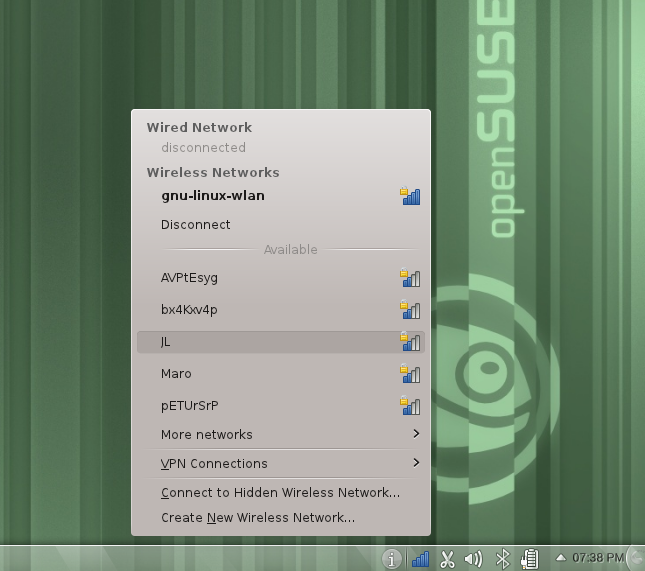Viewport: 645px width, 571px height.
Task: Open the network signal tray icon
Action: pyautogui.click(x=420, y=559)
